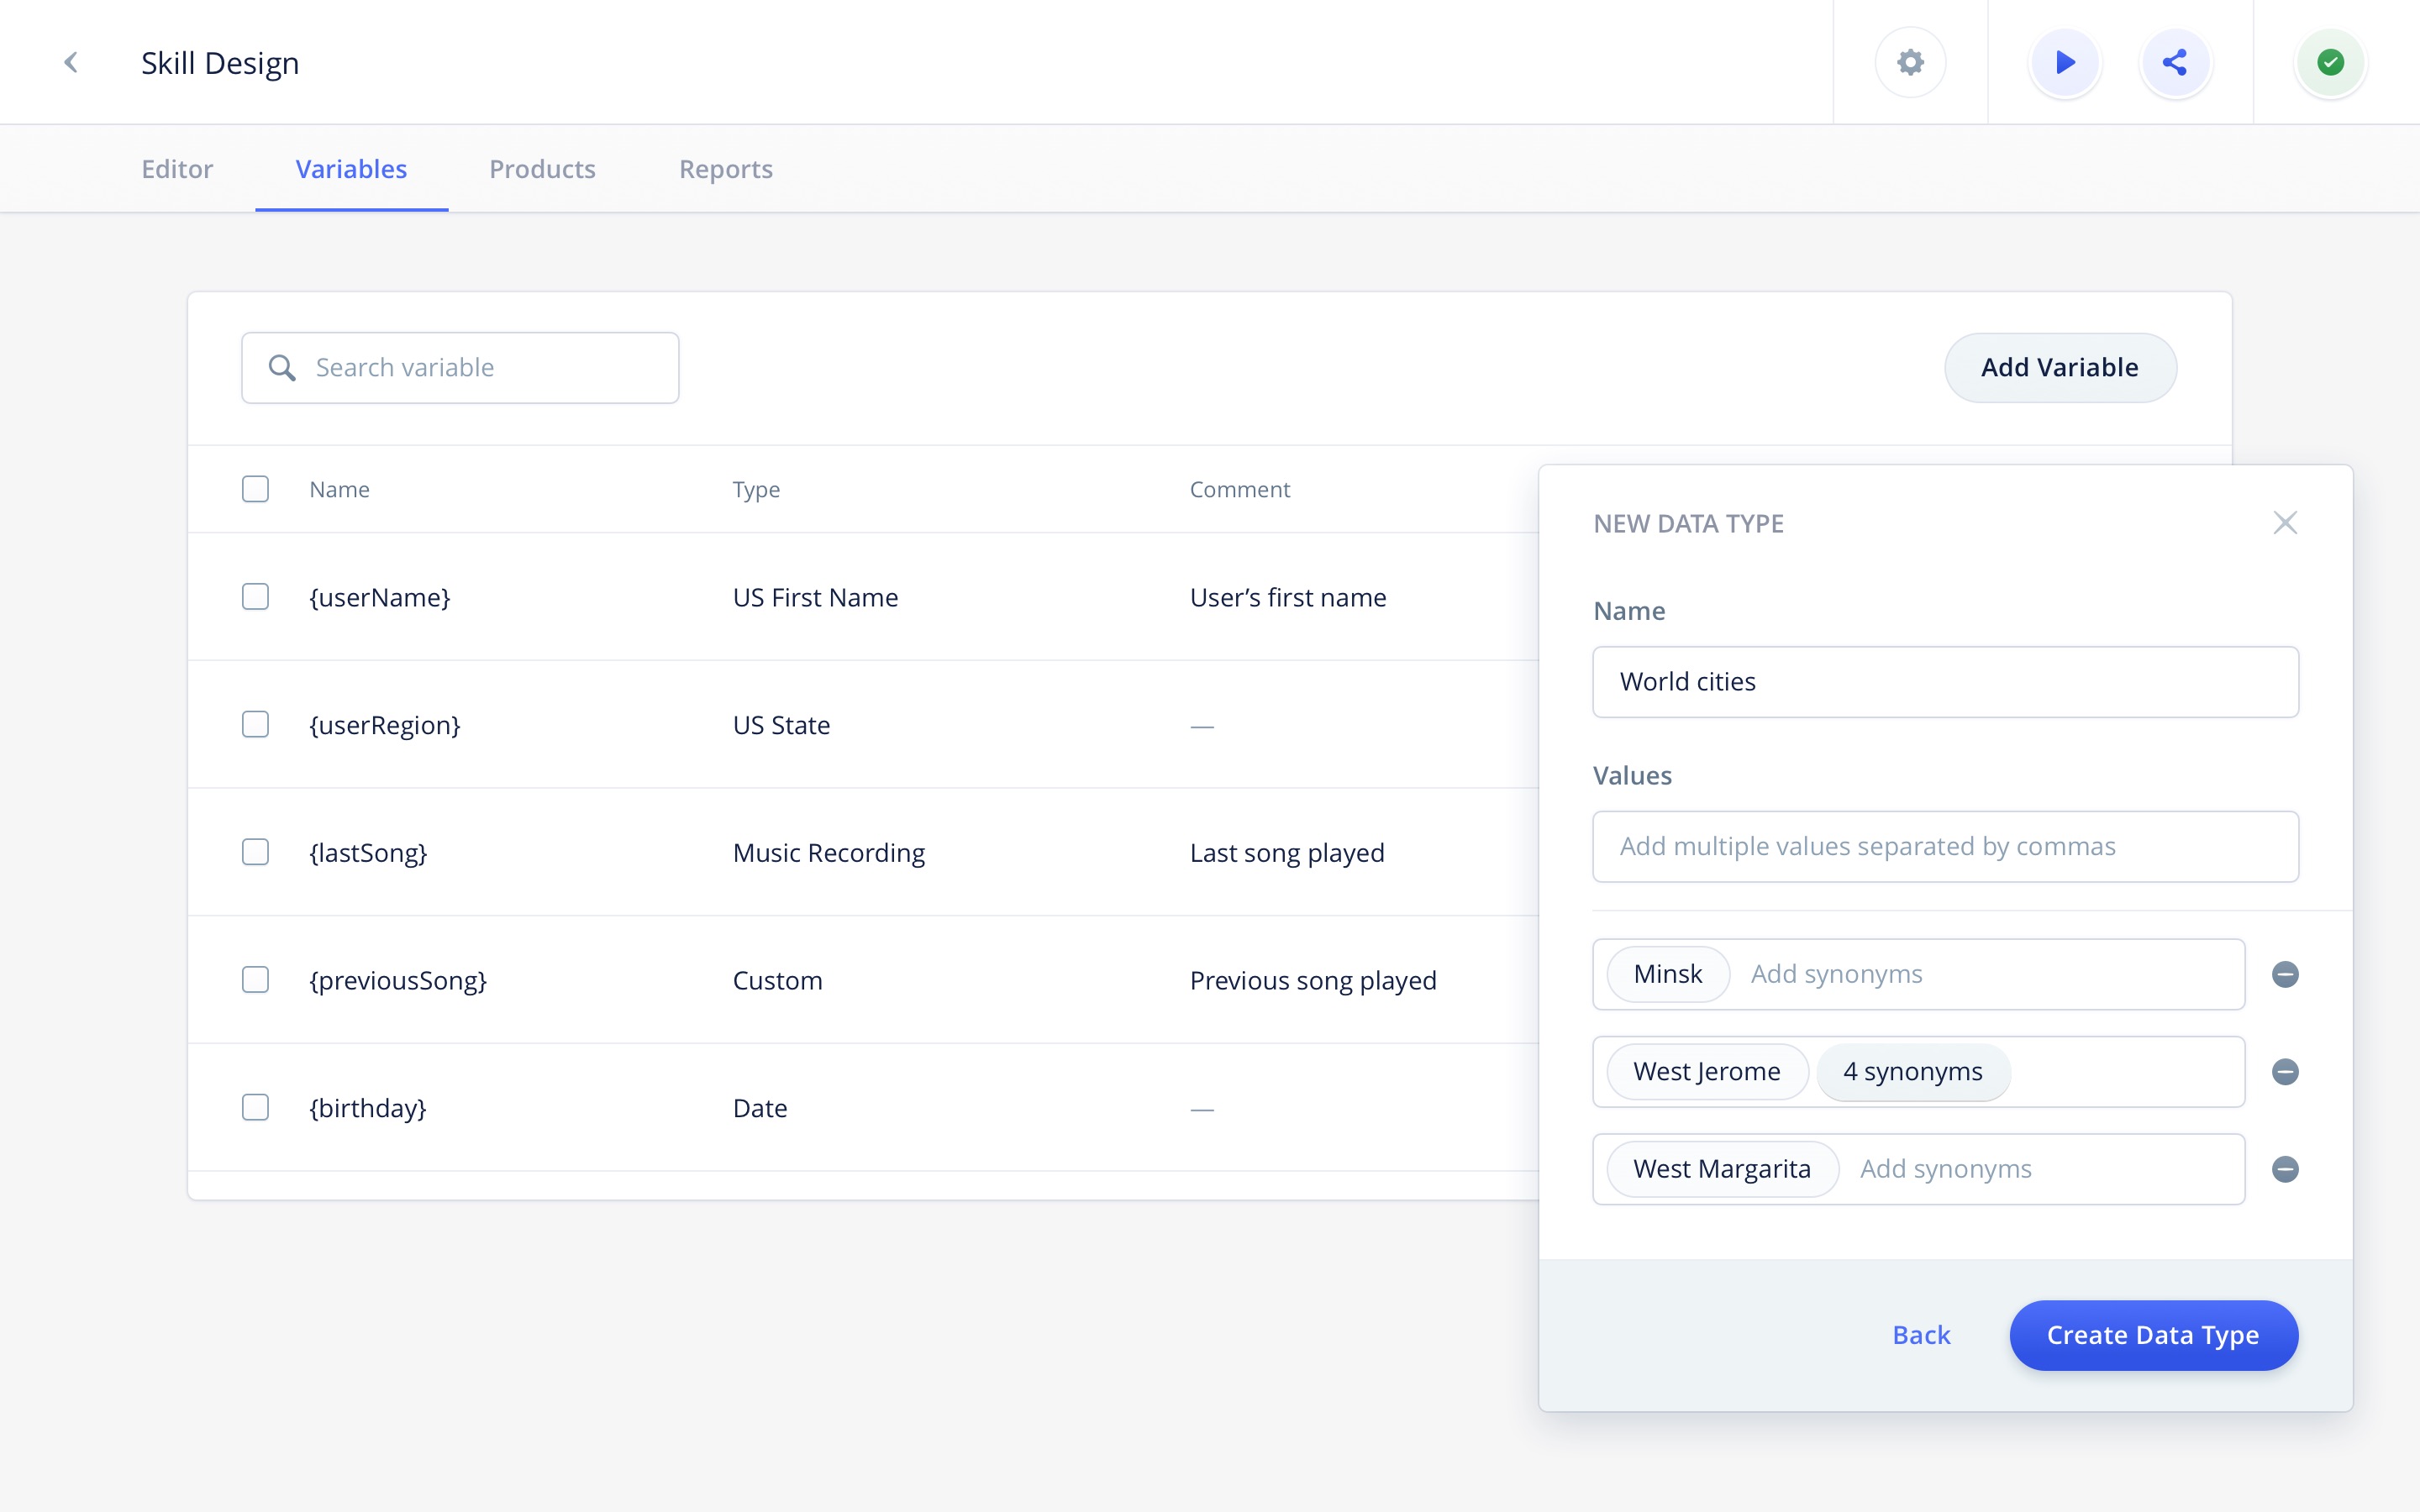The image size is (2420, 1512).
Task: Click the back arrow next to Skill Design
Action: [71, 62]
